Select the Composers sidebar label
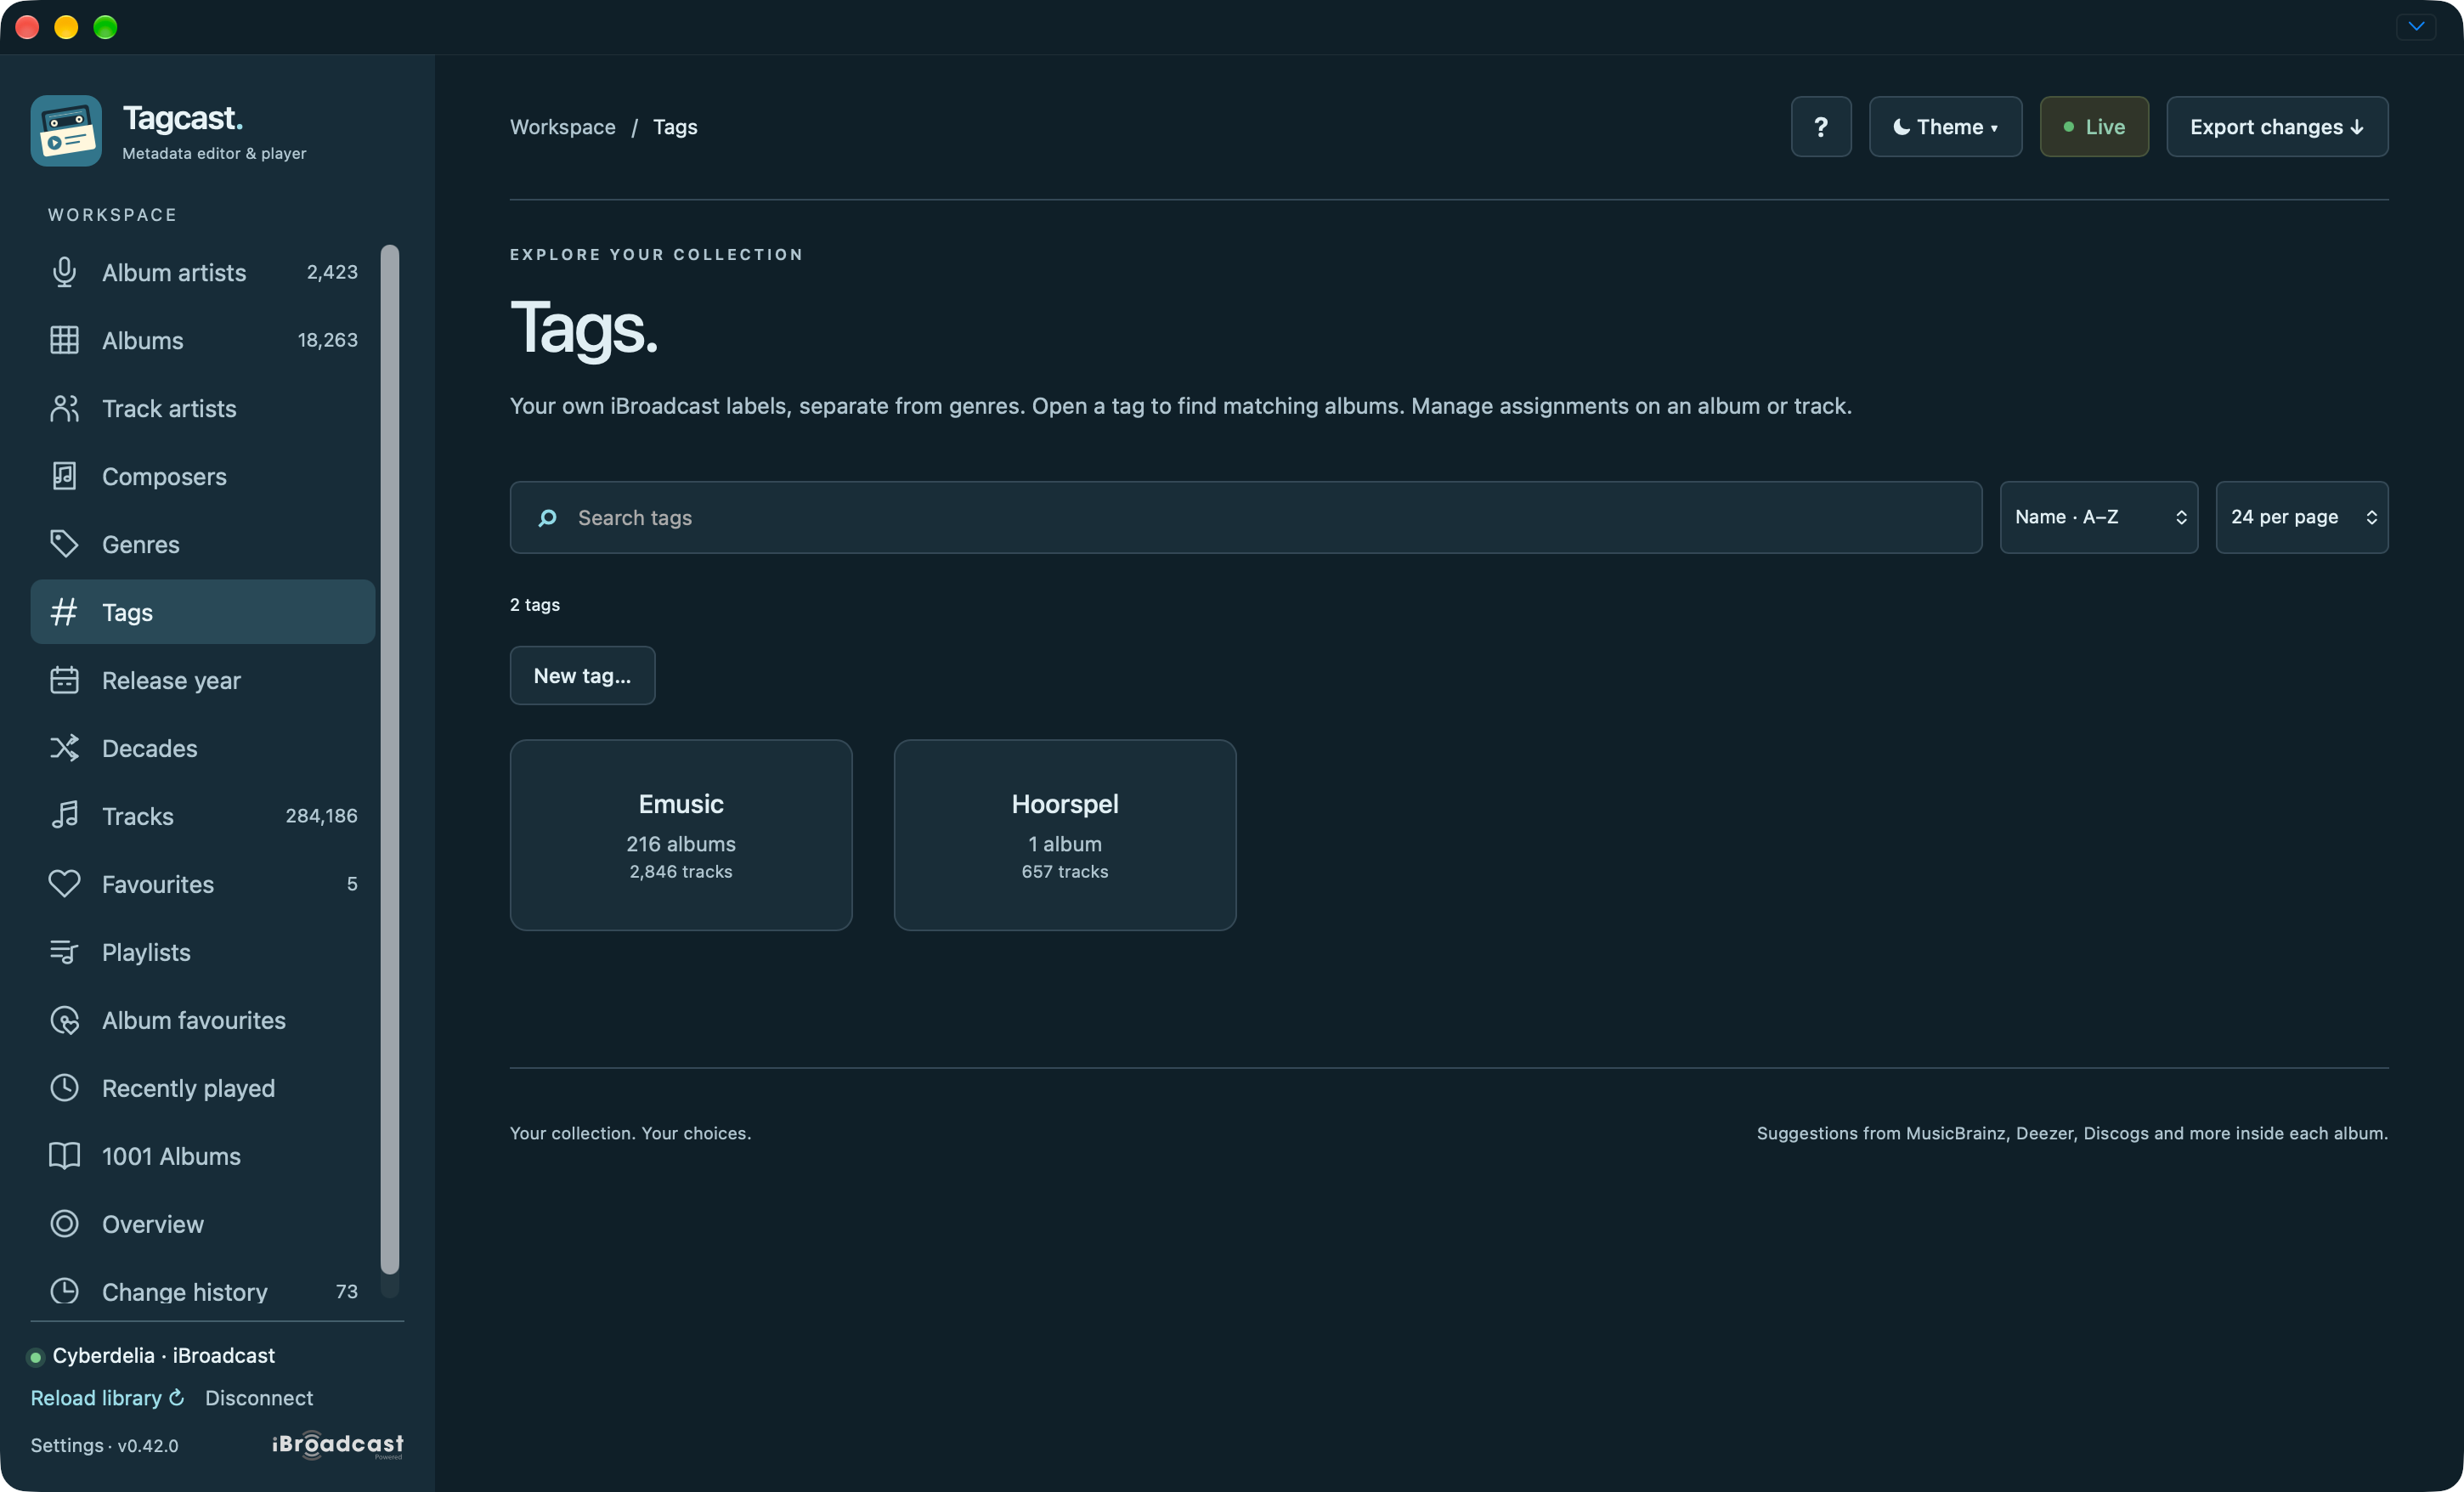 (x=164, y=477)
